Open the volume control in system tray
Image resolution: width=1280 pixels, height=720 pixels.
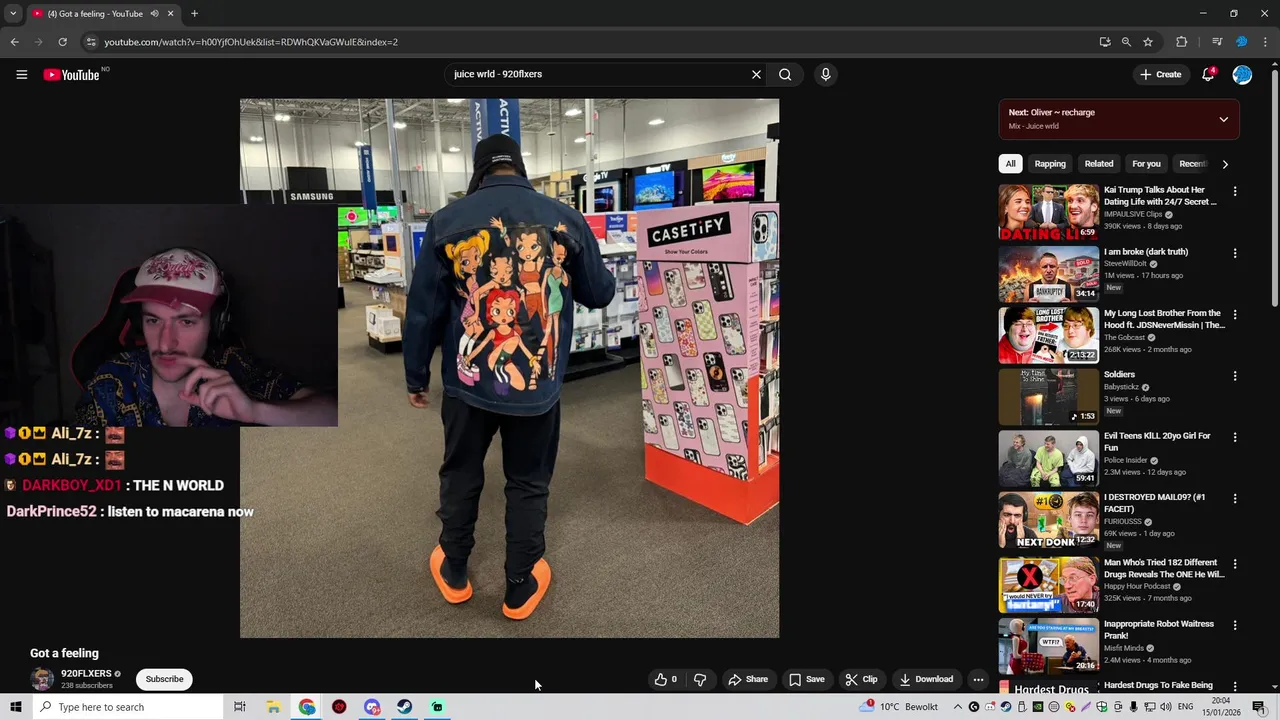(1166, 707)
